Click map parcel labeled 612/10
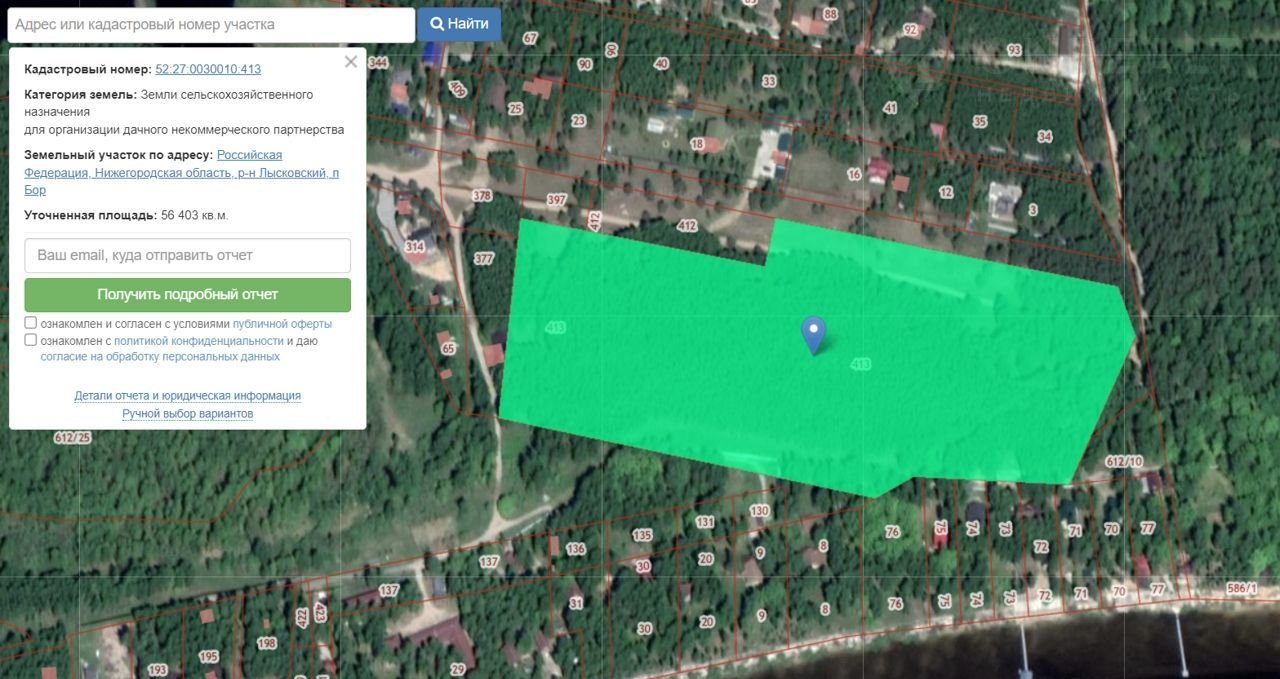This screenshot has height=679, width=1280. (1124, 461)
